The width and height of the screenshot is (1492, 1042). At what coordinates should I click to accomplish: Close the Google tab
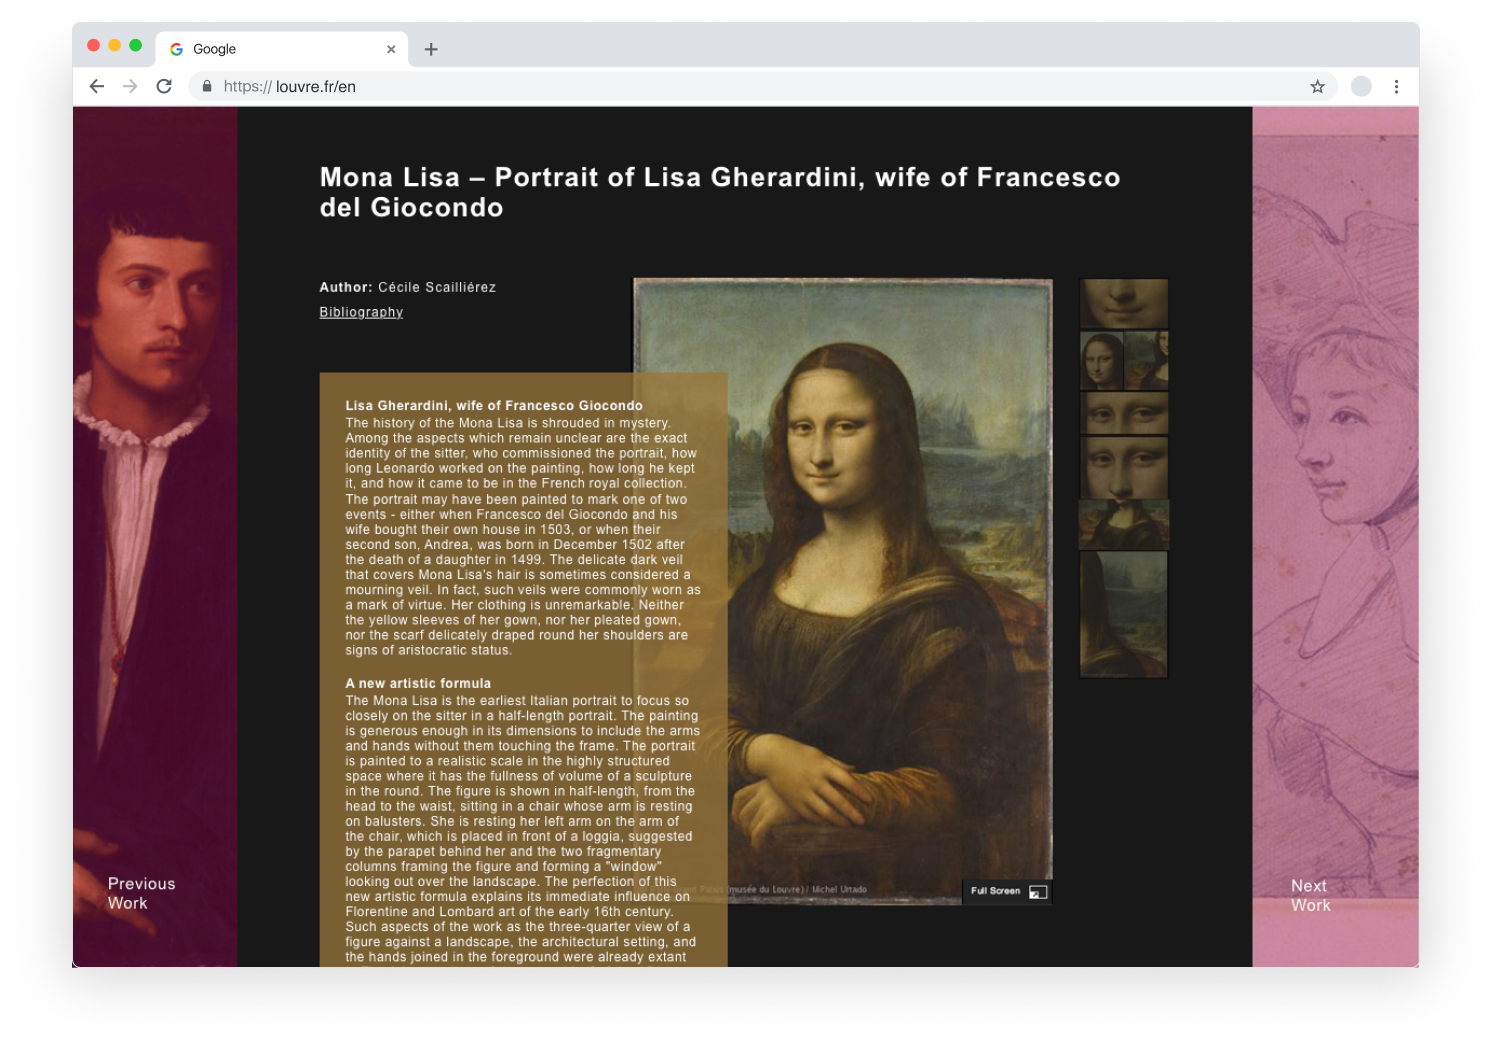tap(391, 49)
